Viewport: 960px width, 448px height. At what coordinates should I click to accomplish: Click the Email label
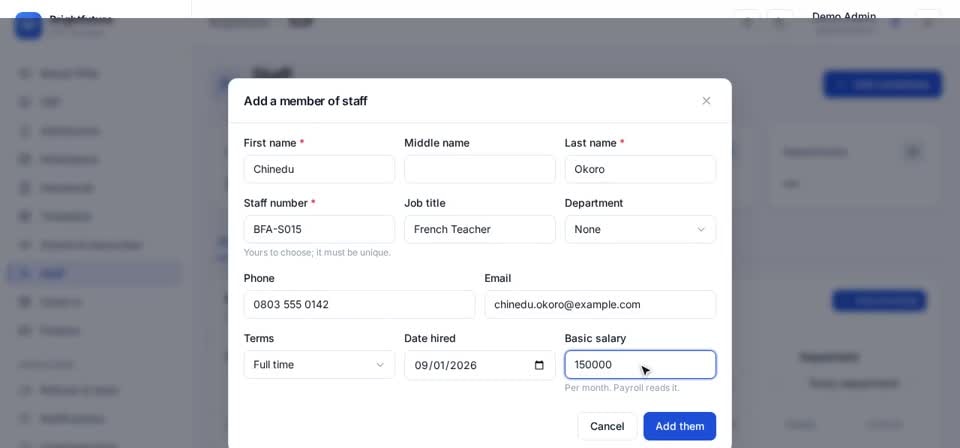(x=497, y=278)
